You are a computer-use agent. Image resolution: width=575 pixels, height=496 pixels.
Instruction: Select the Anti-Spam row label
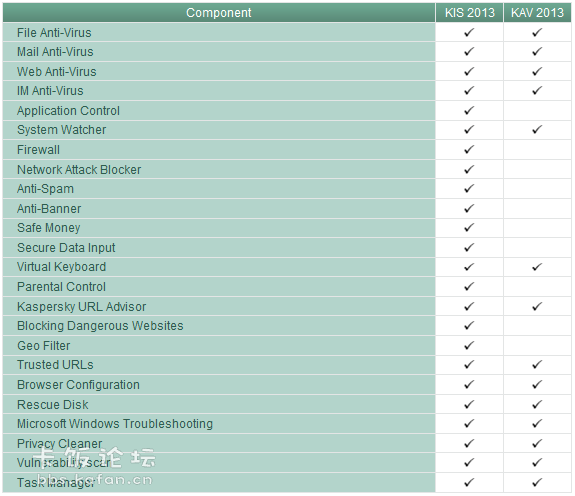pyautogui.click(x=45, y=189)
